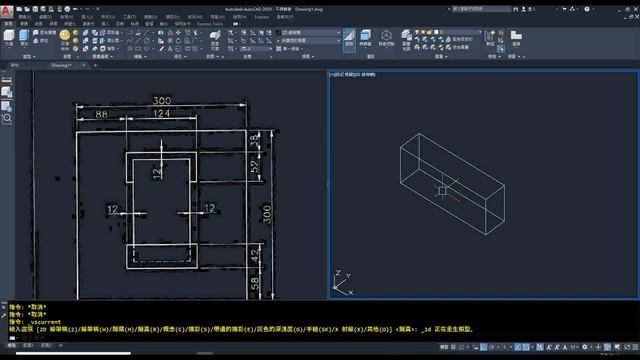Expand the Layers (圖層) panel

click(441, 57)
